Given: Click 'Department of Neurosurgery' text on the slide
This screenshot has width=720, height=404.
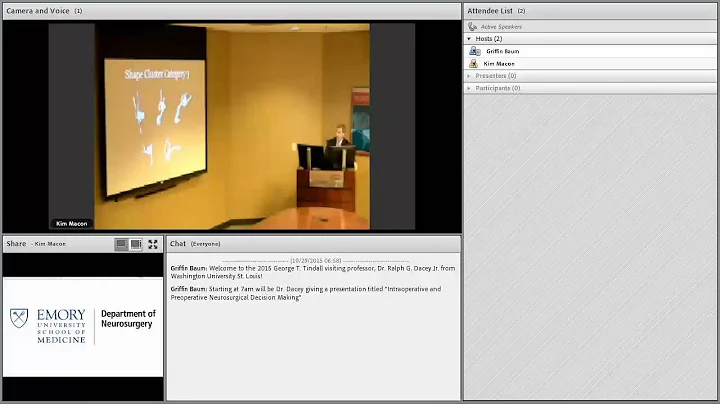Looking at the screenshot, I should coord(128,319).
